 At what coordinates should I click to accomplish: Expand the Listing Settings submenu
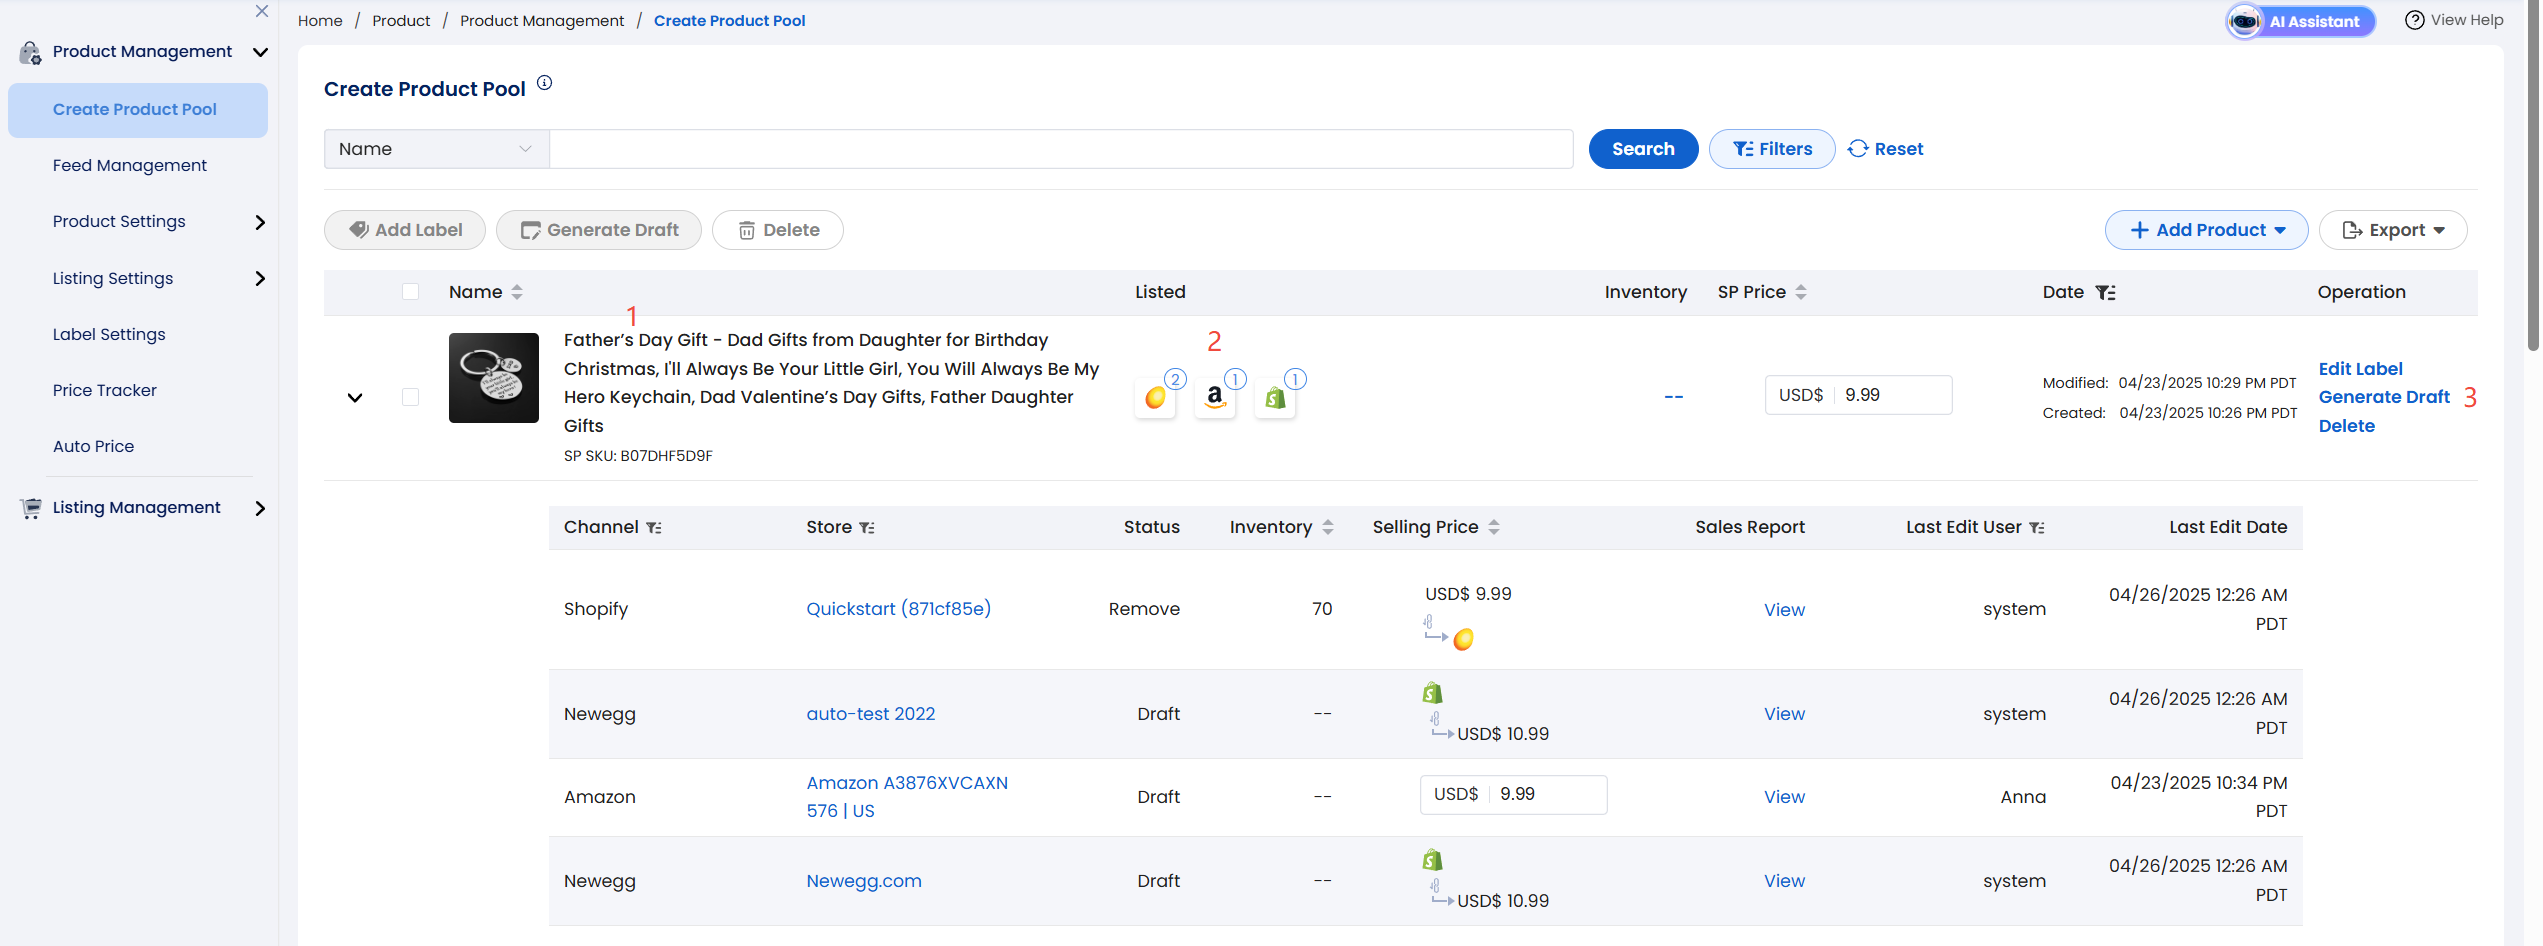pyautogui.click(x=260, y=278)
